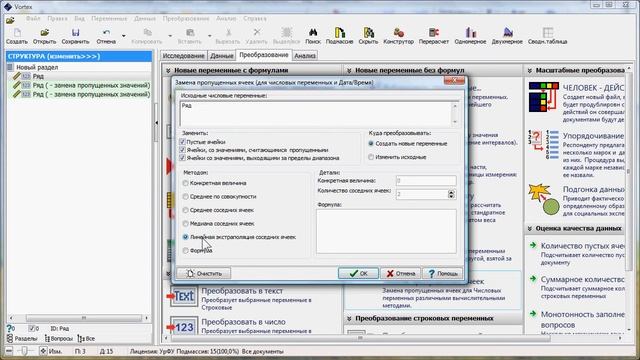Collapse Новые переменные без формул section
640x360 pixels.
pyautogui.click(x=349, y=71)
